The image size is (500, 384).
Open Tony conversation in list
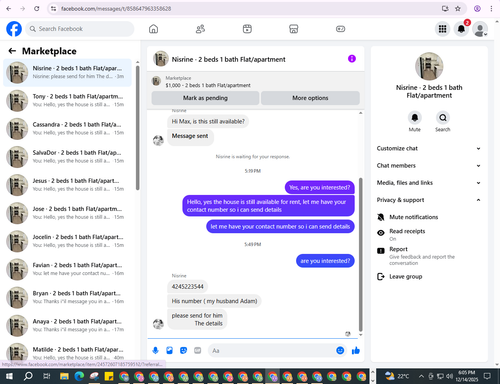pyautogui.click(x=68, y=101)
